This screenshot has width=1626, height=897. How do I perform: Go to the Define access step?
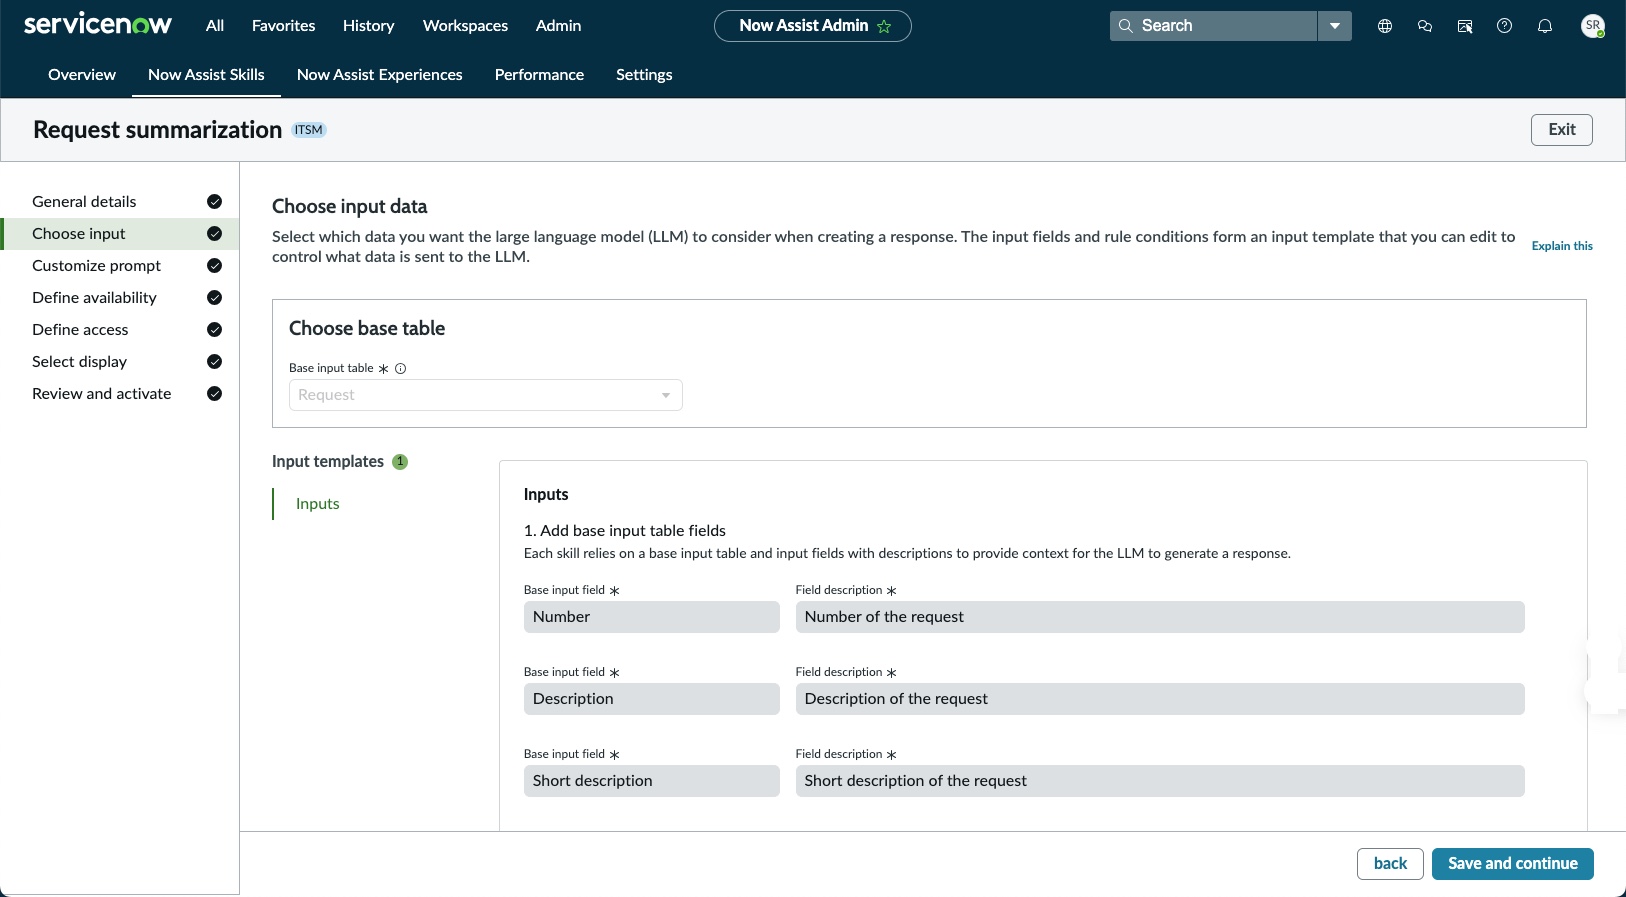point(120,330)
